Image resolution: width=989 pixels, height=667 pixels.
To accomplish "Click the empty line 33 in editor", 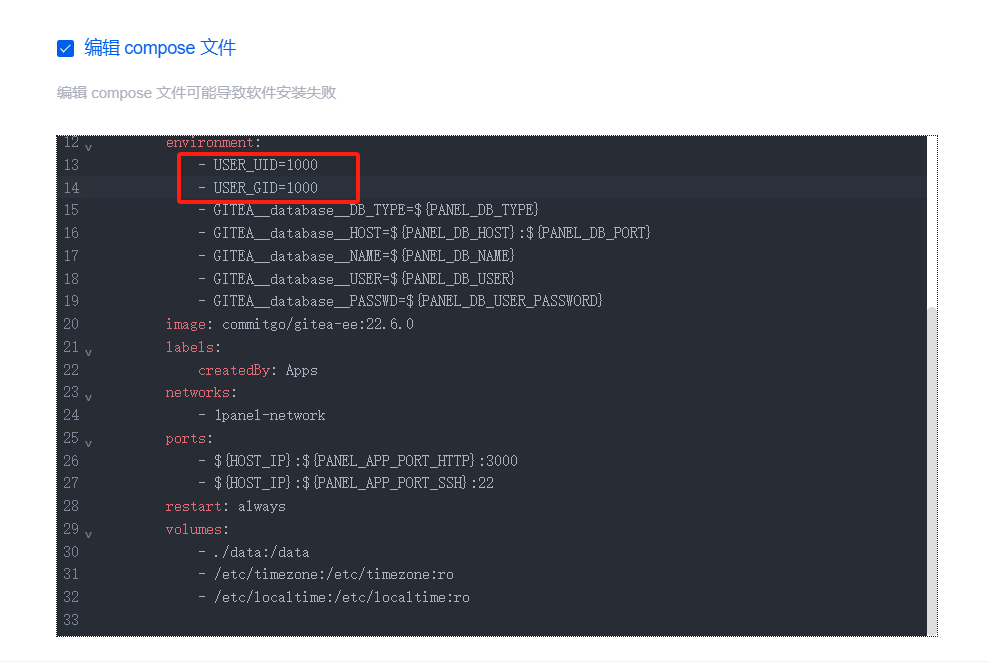I will point(400,620).
